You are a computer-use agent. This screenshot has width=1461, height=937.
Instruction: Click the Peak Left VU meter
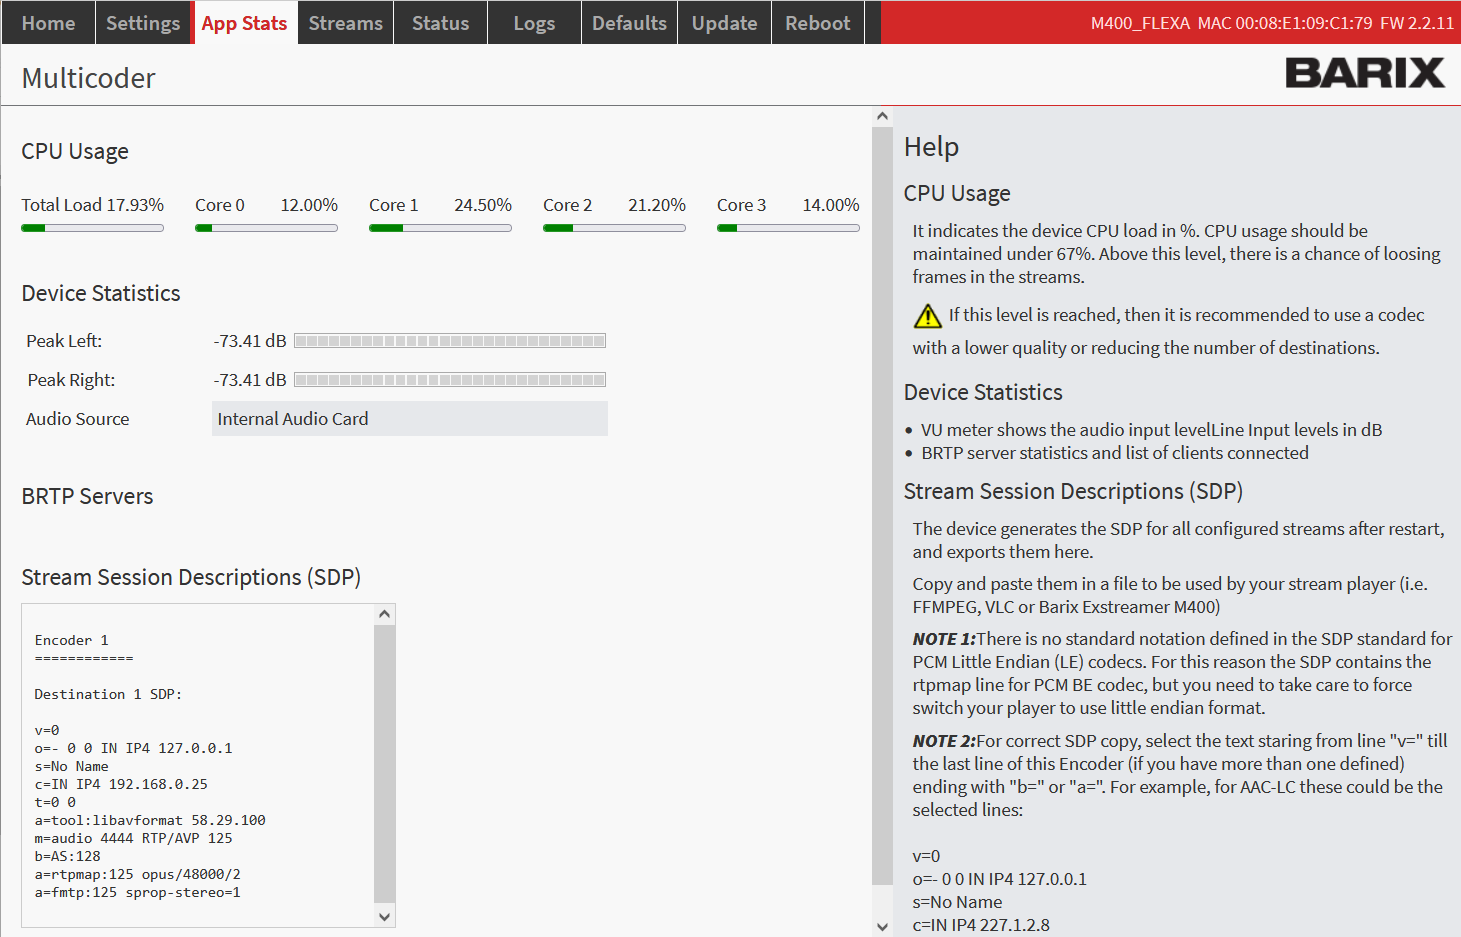(450, 341)
